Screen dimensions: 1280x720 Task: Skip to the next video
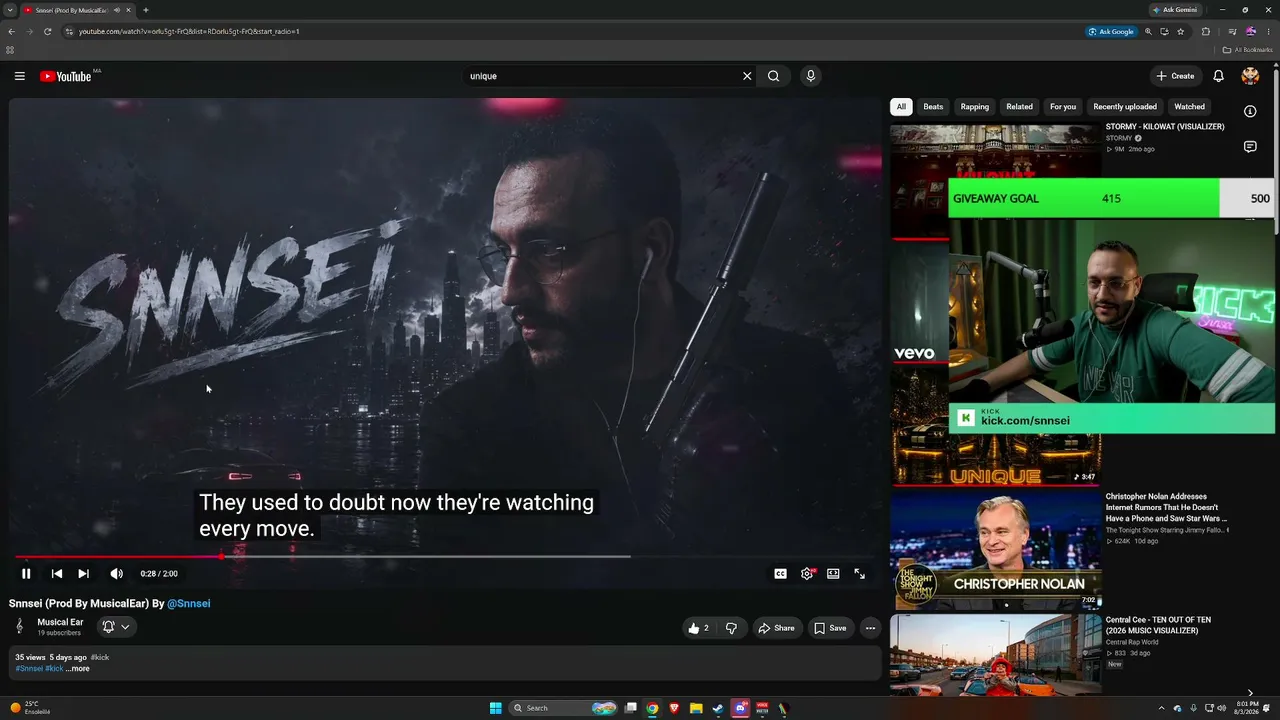click(83, 574)
